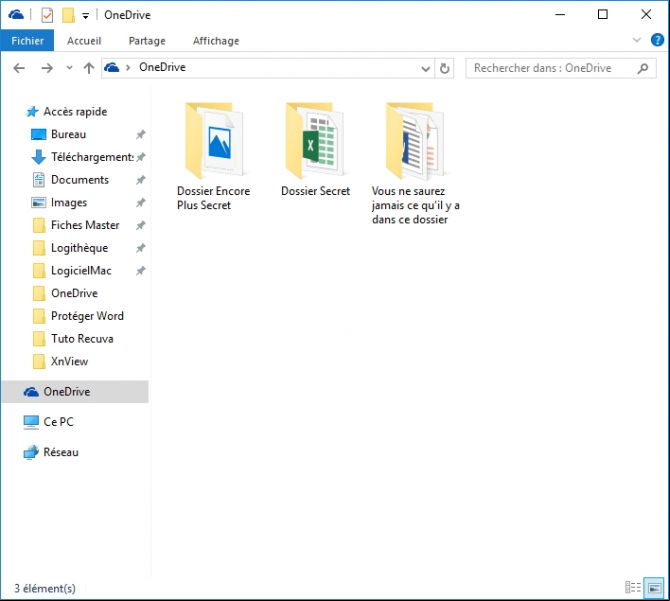Minimize the OneDrive window
Viewport: 670px width, 601px height.
click(560, 15)
